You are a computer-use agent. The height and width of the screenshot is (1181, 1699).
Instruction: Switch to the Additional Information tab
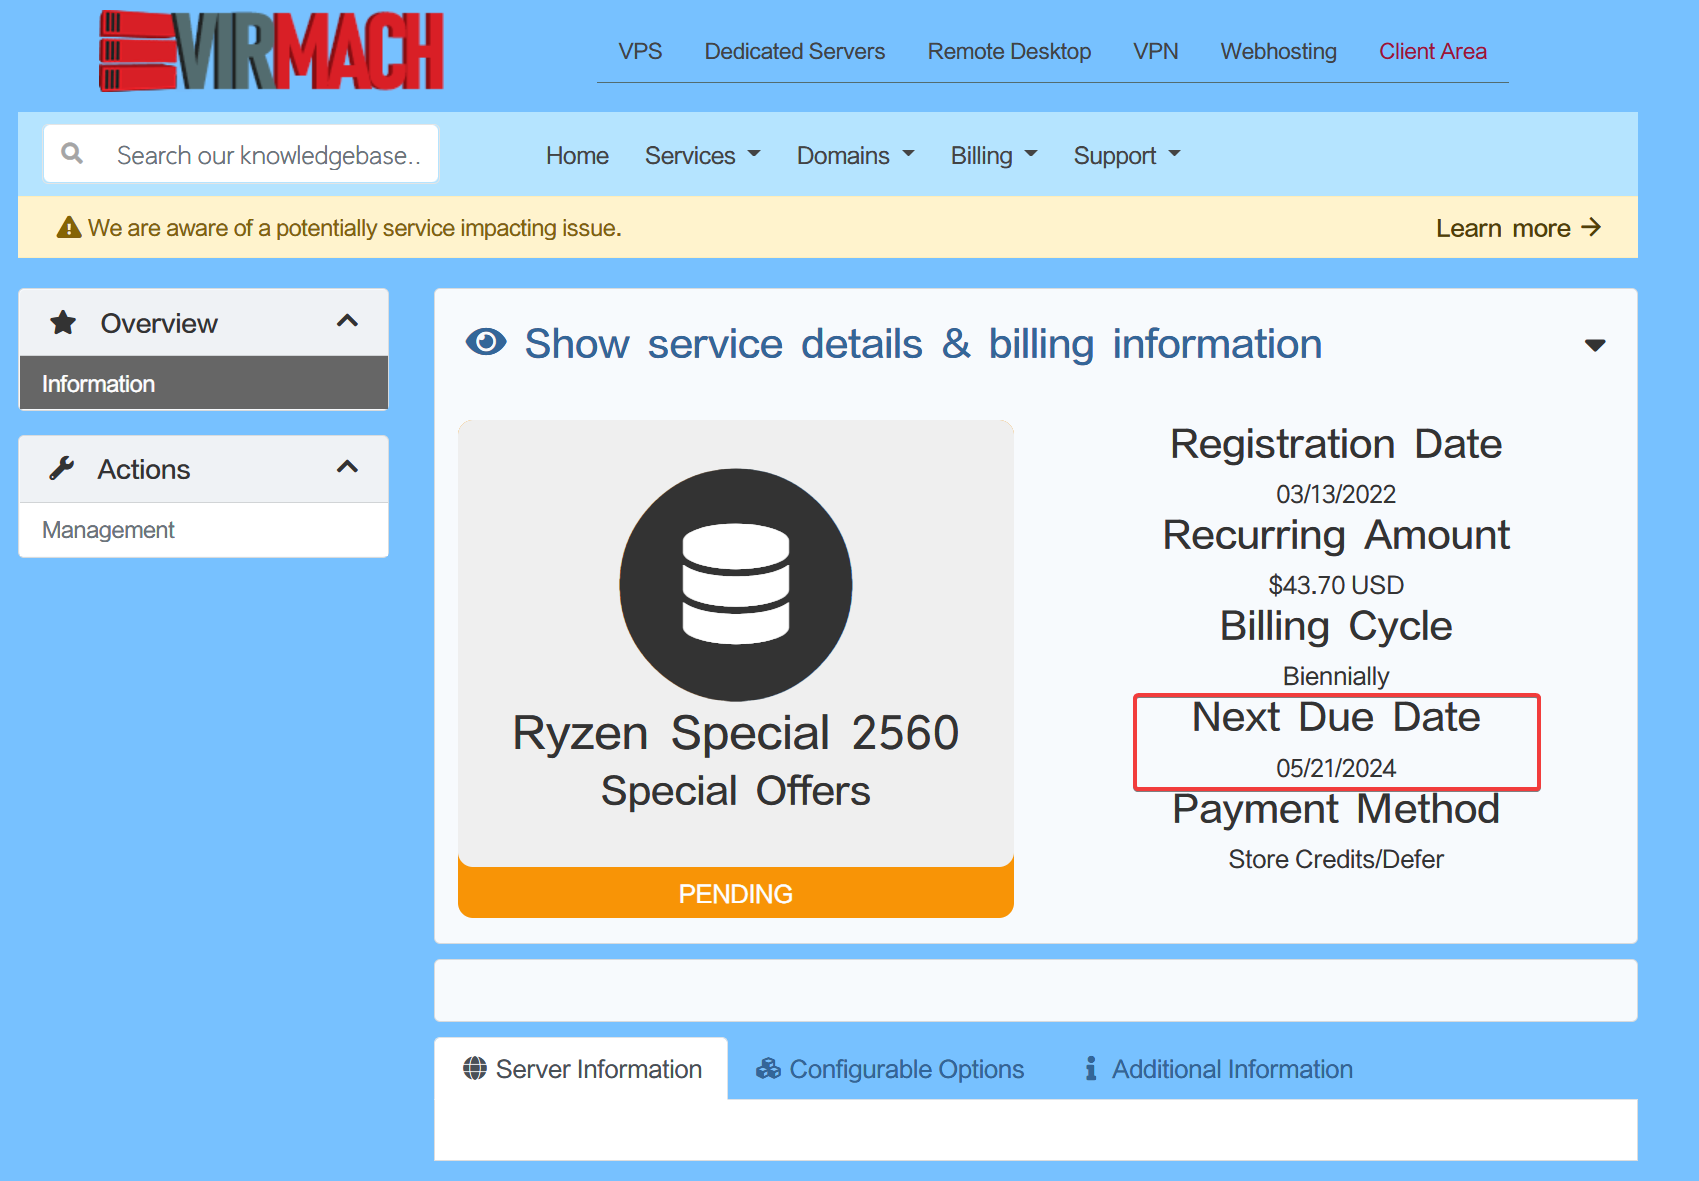click(1218, 1069)
